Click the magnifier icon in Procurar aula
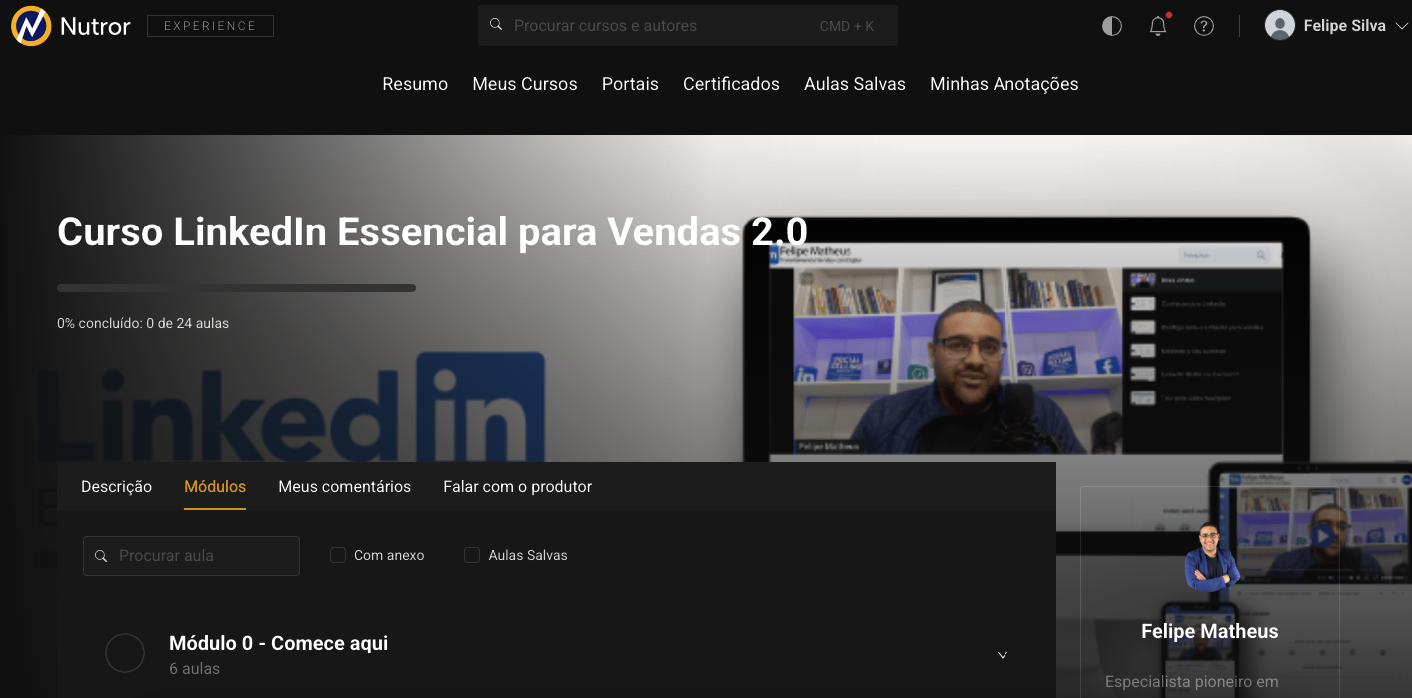The image size is (1412, 698). (x=101, y=556)
